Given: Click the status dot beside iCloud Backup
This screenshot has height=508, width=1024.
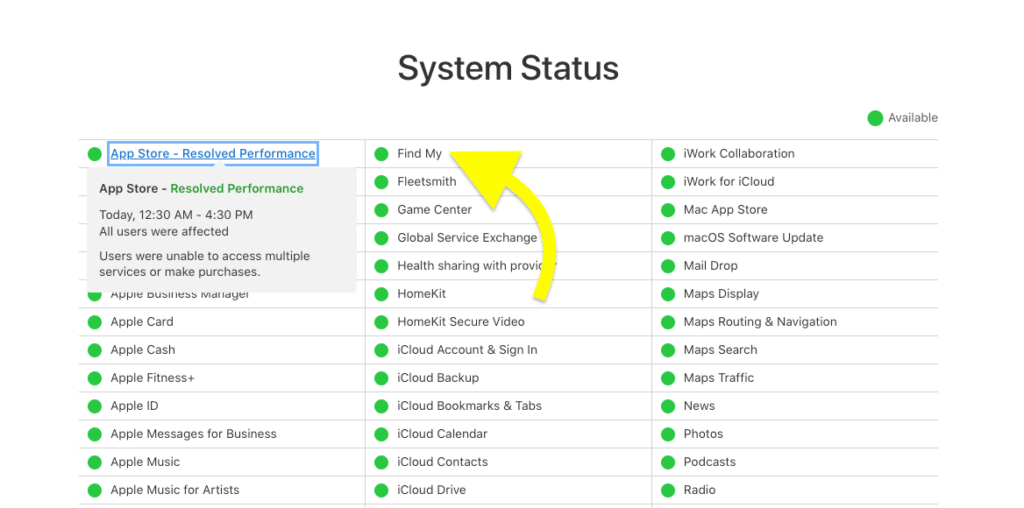Looking at the screenshot, I should 381,379.
